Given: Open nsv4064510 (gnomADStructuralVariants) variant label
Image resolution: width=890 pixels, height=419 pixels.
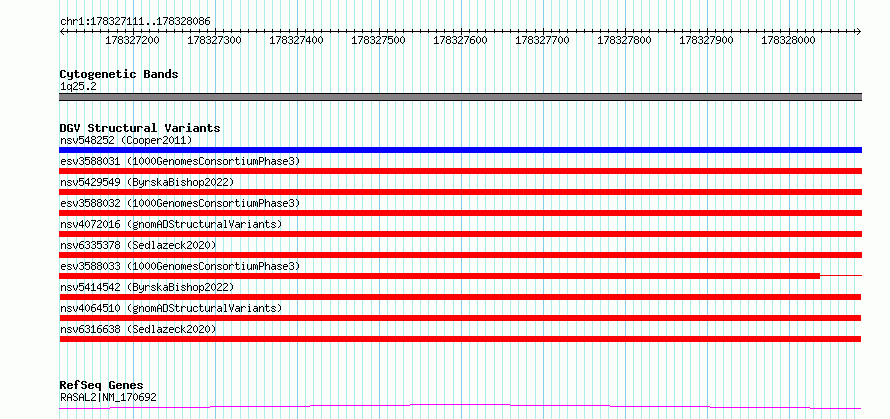Looking at the screenshot, I should [x=171, y=308].
